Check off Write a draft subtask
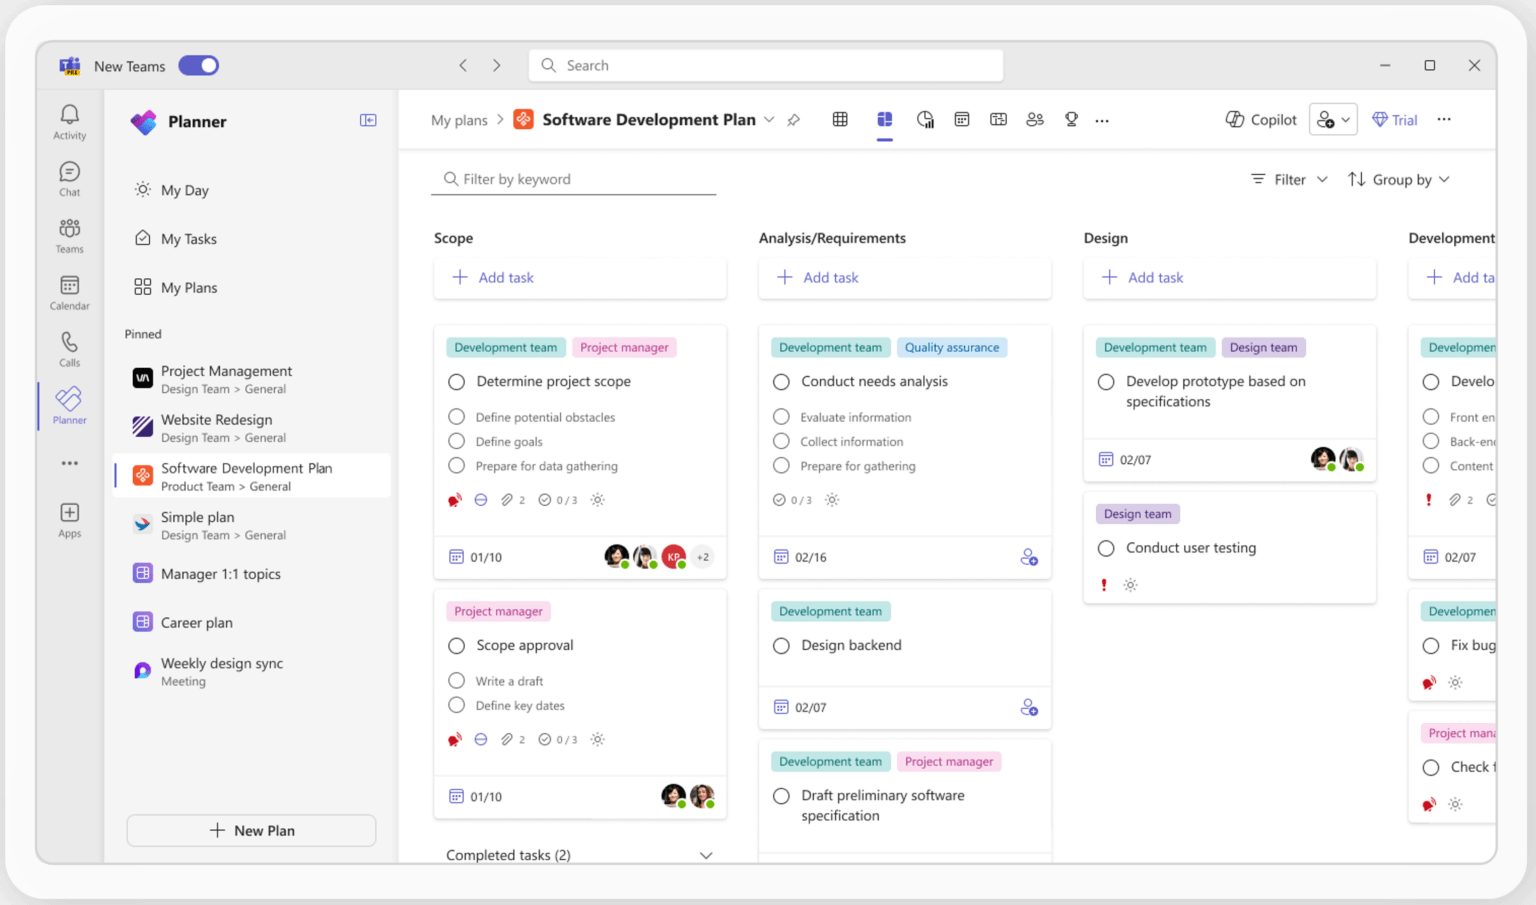 [x=457, y=681]
